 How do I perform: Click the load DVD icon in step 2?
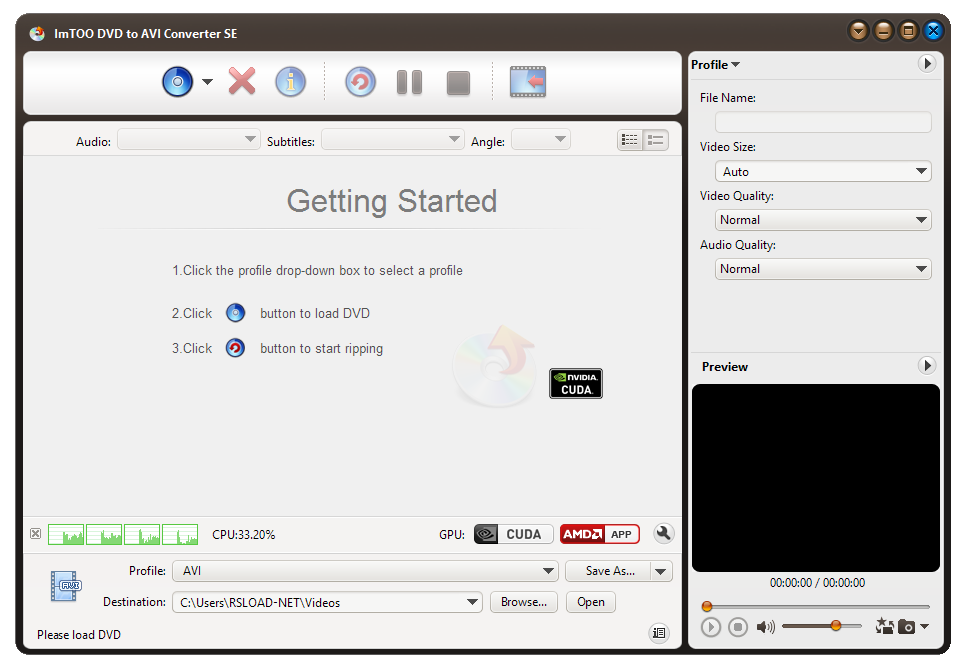(x=235, y=313)
